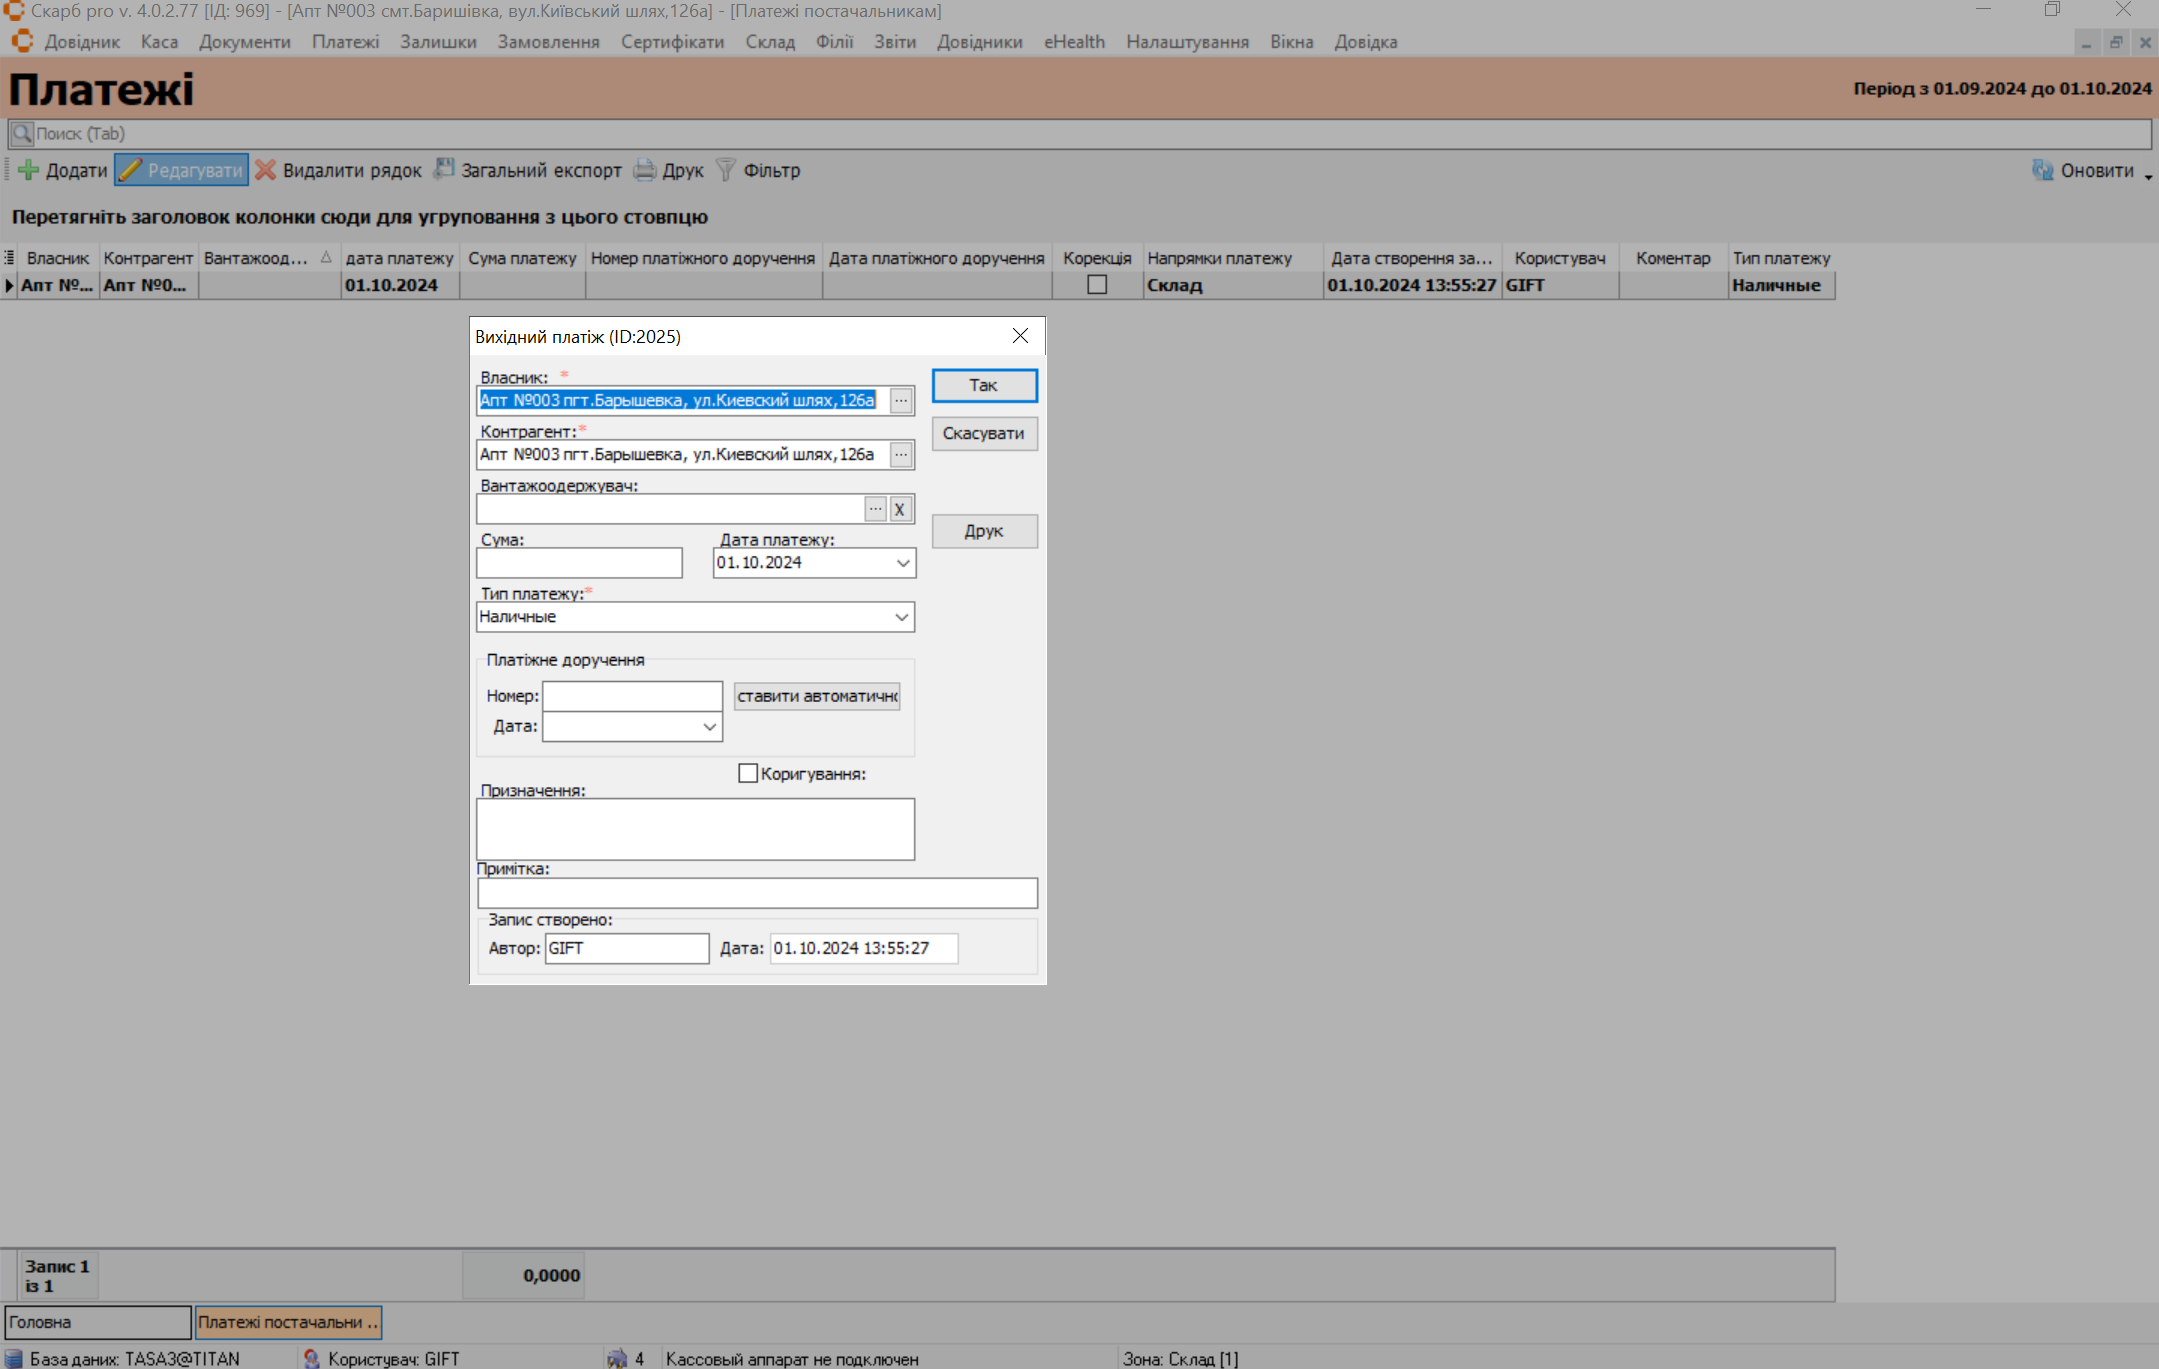The image size is (2159, 1369).
Task: Click the green plus Додати icon
Action: pos(28,170)
